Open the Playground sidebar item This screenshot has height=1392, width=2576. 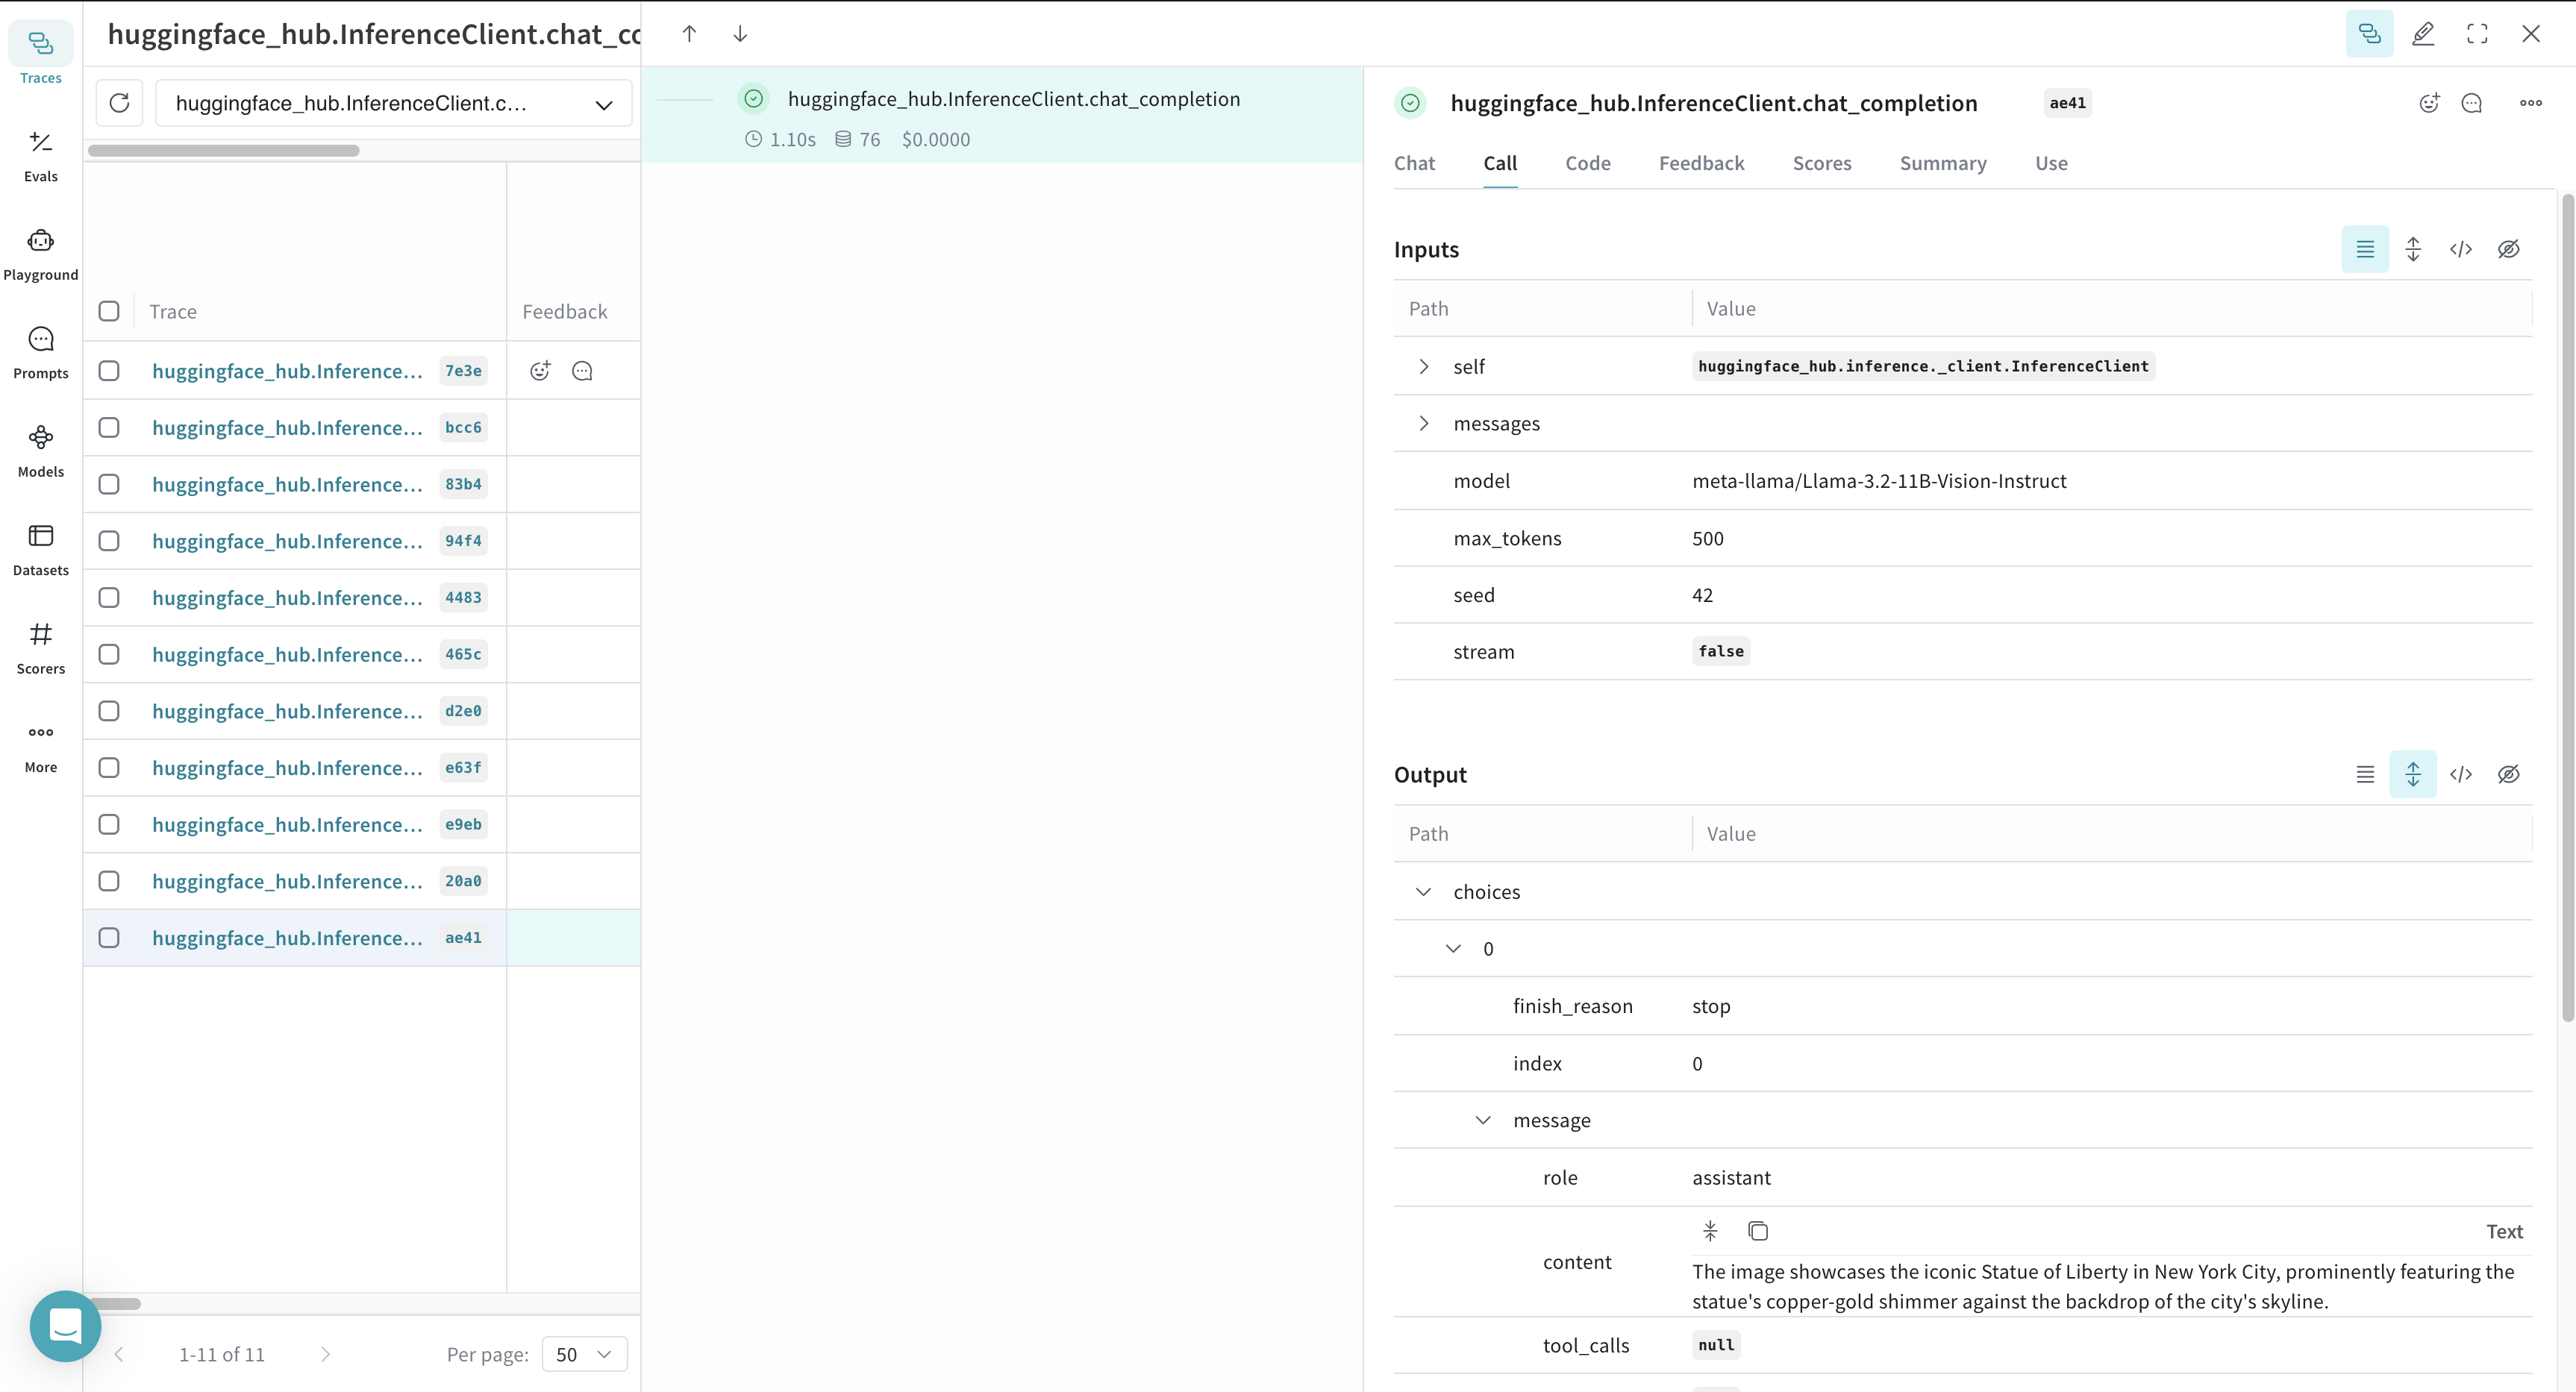click(x=41, y=254)
